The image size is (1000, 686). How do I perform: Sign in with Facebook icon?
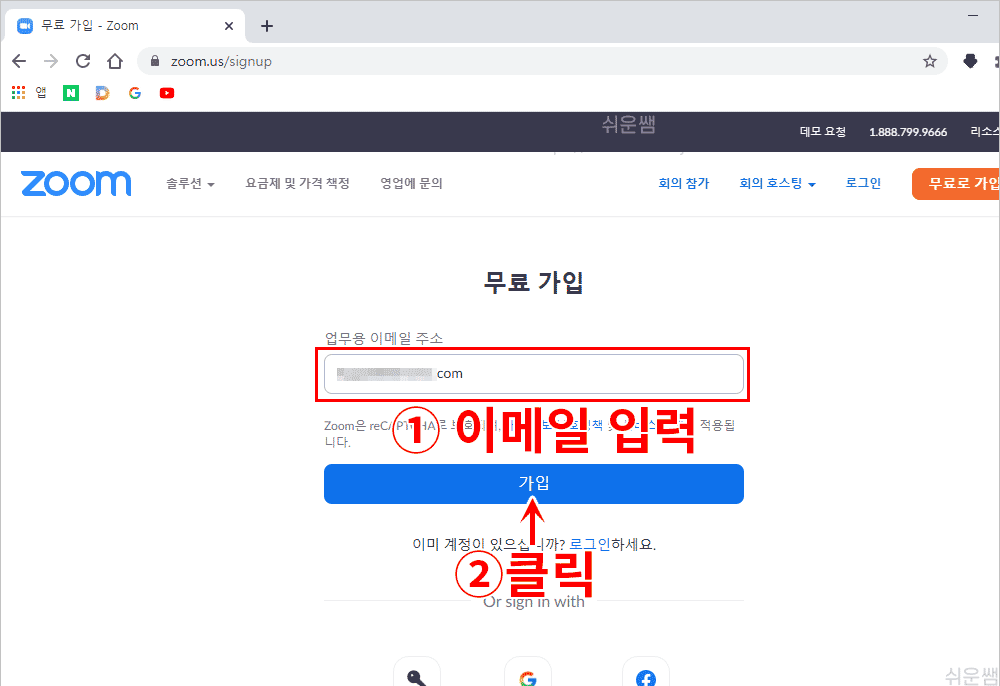[x=645, y=673]
